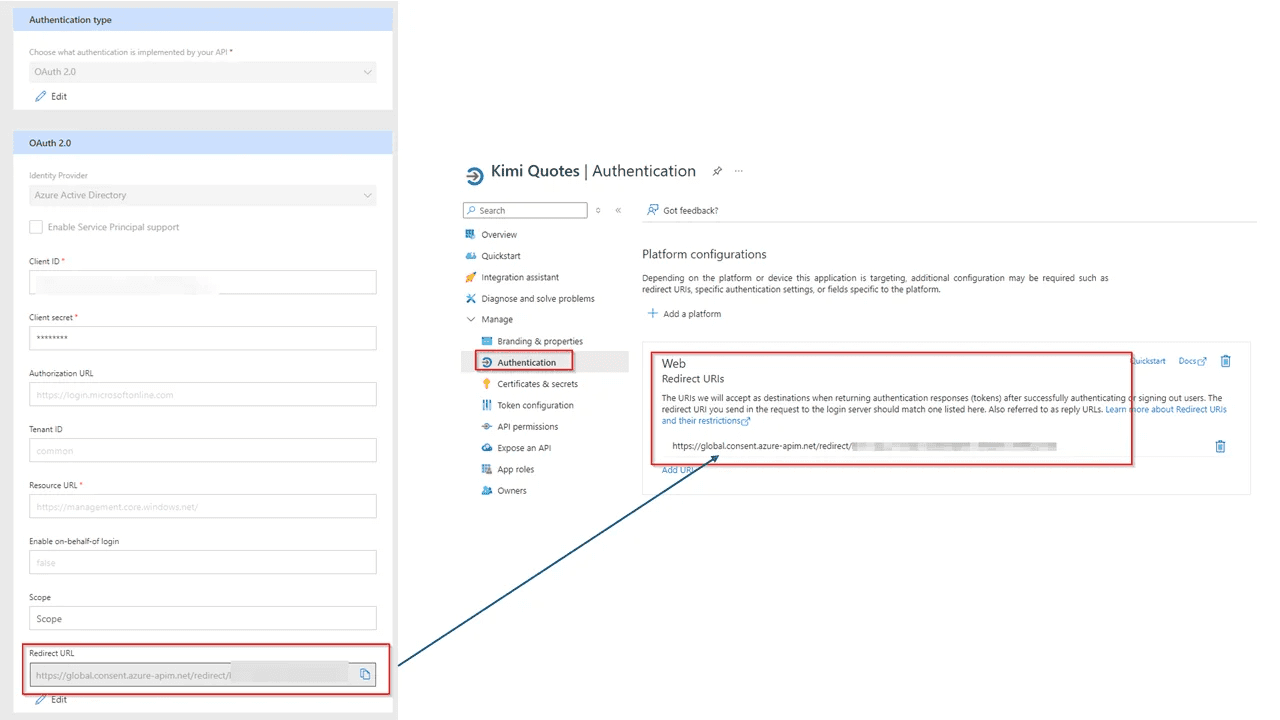Click the Resource URL input field
Screen dimensions: 1280x720
pos(203,506)
